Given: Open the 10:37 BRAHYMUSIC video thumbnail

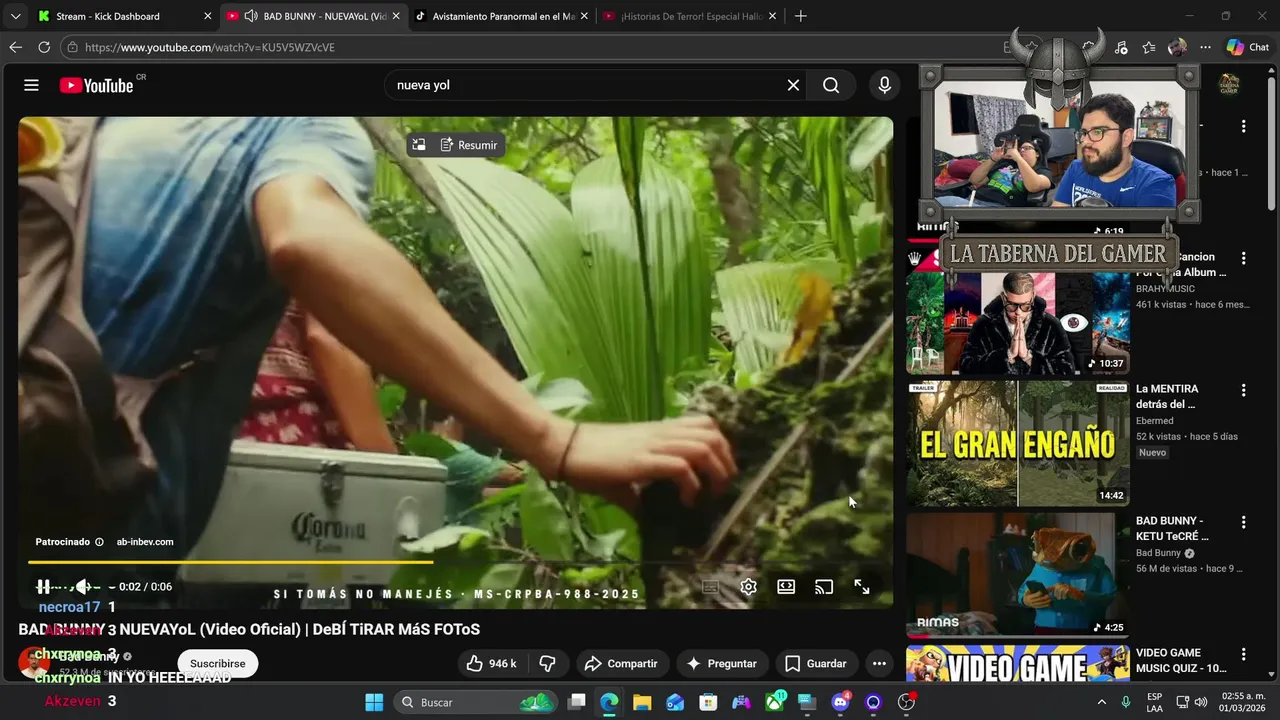Looking at the screenshot, I should coord(1018,310).
